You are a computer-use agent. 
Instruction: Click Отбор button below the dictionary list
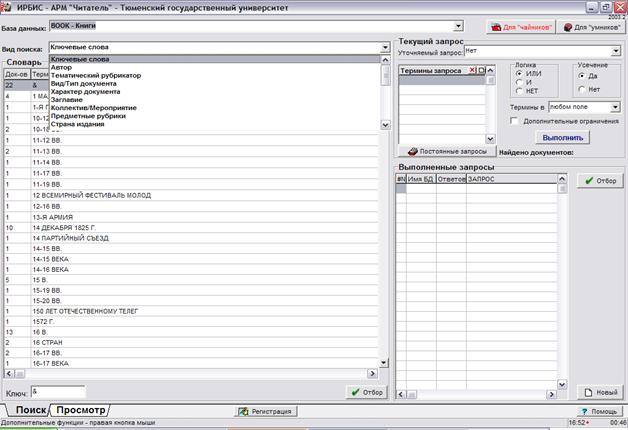(366, 392)
